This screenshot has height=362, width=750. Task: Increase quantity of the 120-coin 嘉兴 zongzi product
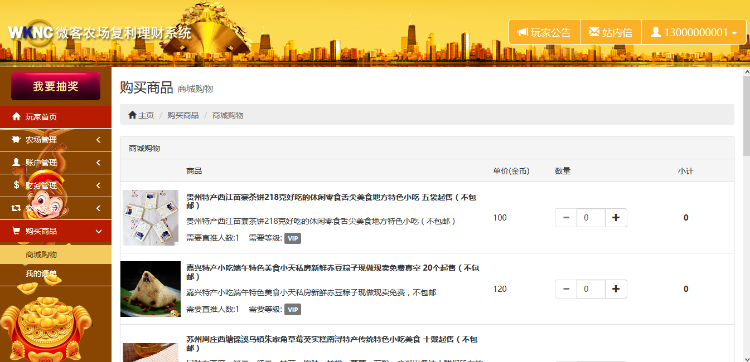point(616,289)
